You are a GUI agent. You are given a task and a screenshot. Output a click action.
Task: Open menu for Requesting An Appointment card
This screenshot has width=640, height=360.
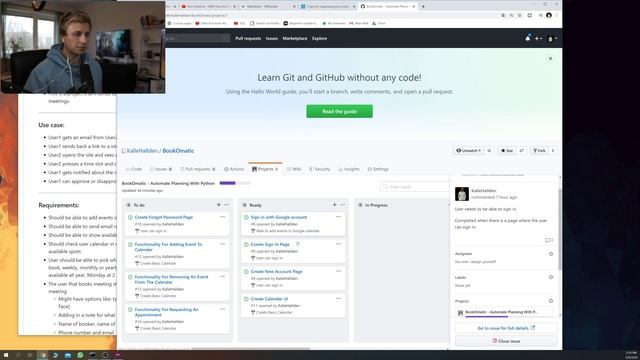coord(222,309)
